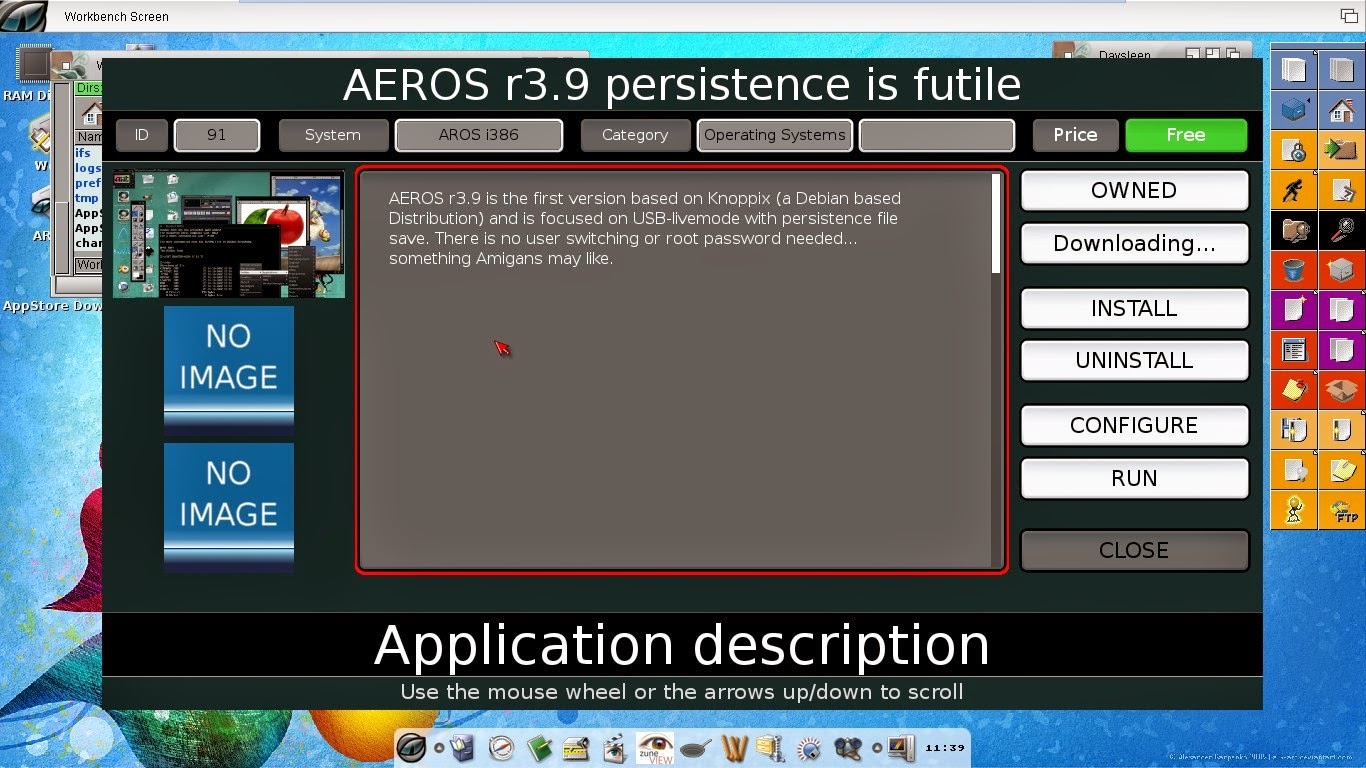The image size is (1366, 768).
Task: Click the "logs" entry in the Workbench window
Action: click(88, 168)
